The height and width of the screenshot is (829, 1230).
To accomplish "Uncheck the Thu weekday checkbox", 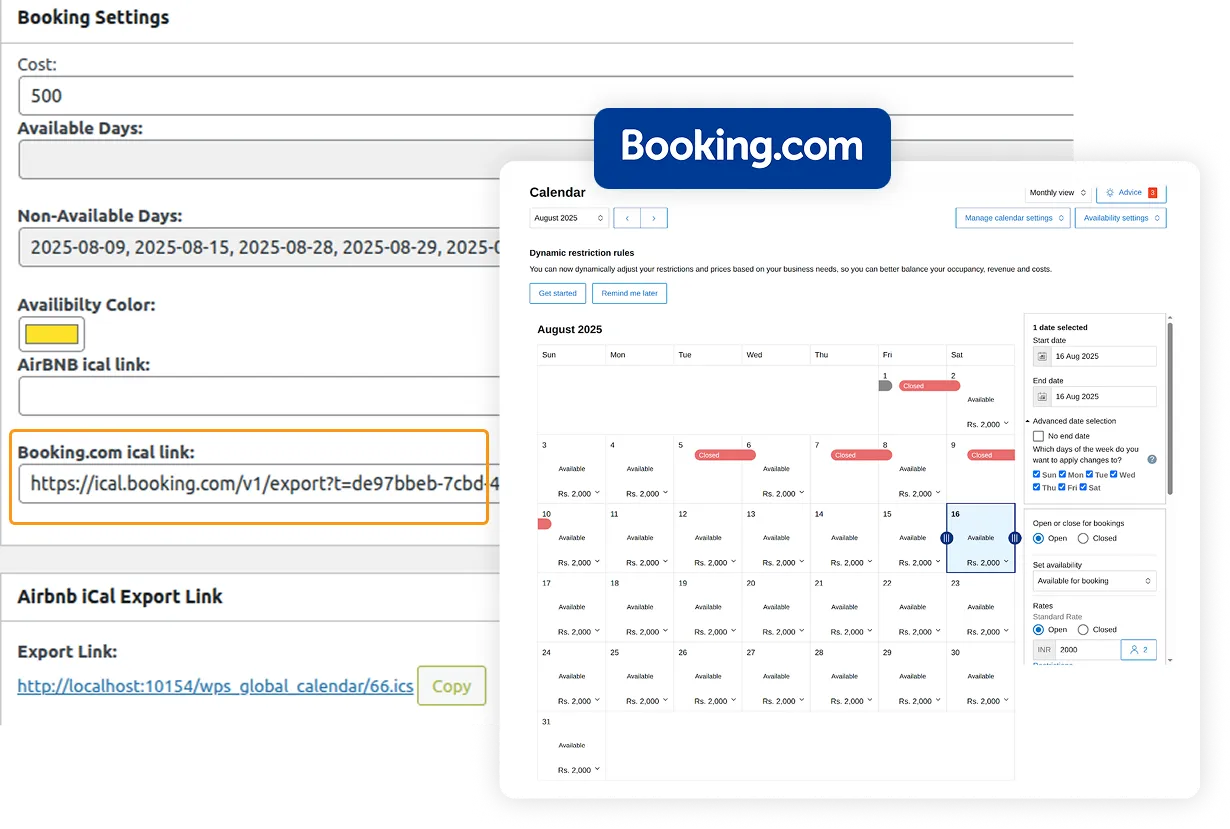I will pyautogui.click(x=1037, y=487).
